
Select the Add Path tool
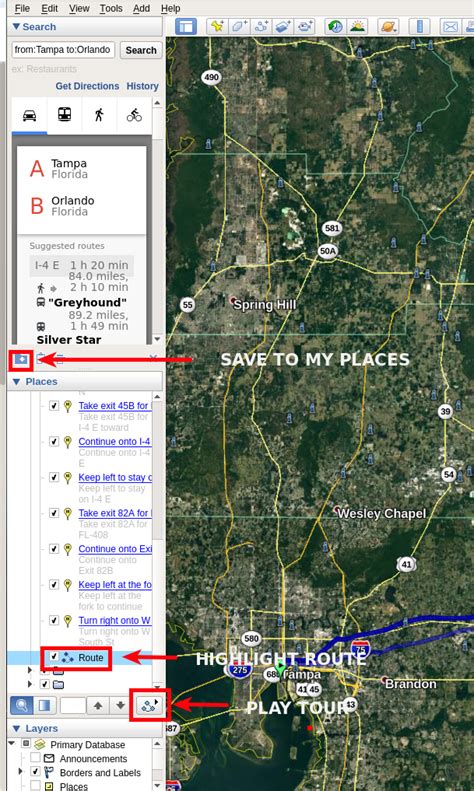(x=262, y=26)
